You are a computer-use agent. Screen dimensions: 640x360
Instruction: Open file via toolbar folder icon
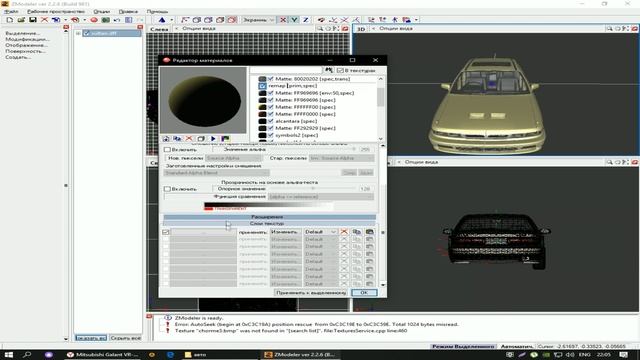[21, 20]
